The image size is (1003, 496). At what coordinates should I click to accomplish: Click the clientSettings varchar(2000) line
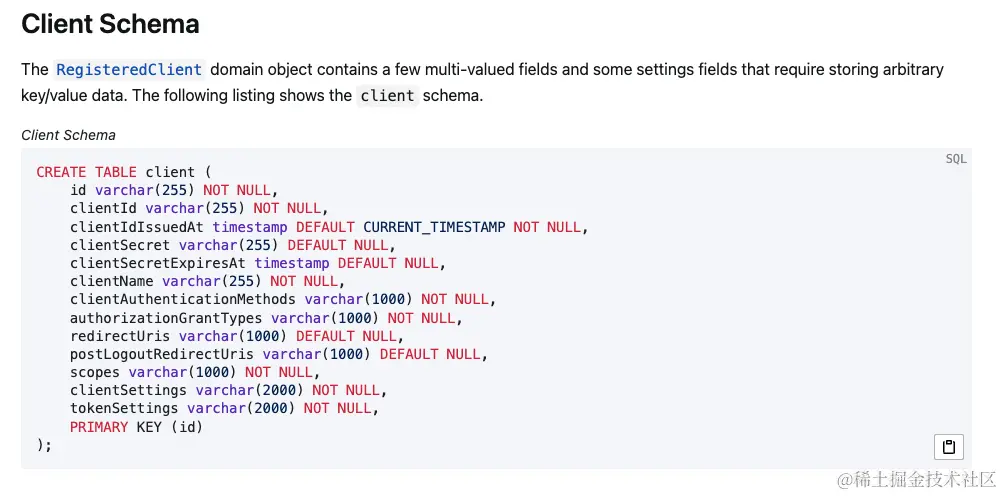[x=228, y=390]
